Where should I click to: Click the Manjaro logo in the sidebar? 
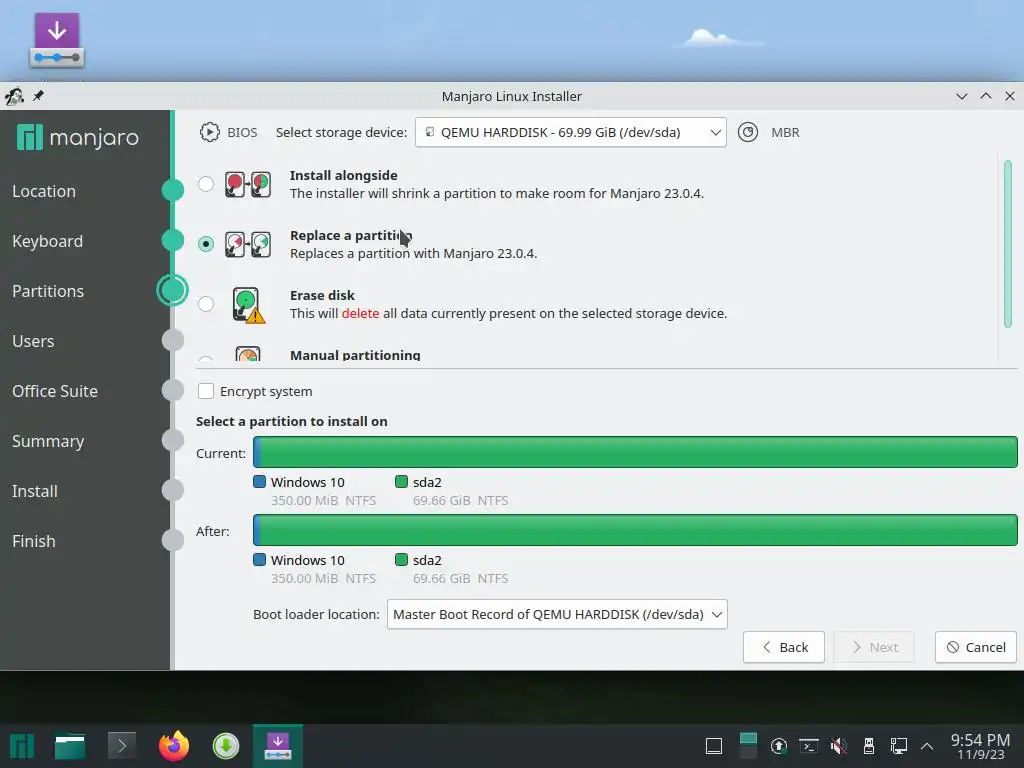[78, 137]
